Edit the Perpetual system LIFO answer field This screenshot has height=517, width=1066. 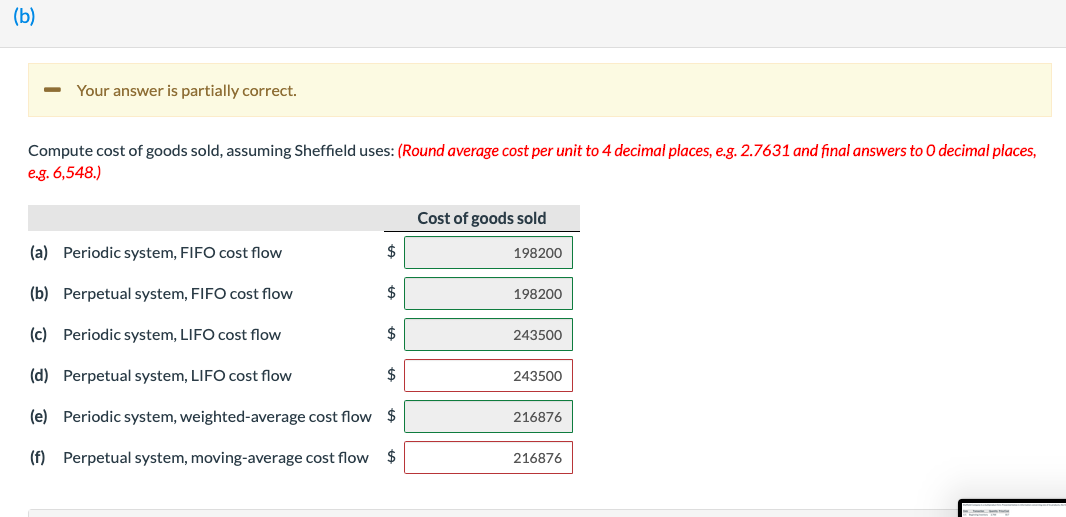point(488,376)
